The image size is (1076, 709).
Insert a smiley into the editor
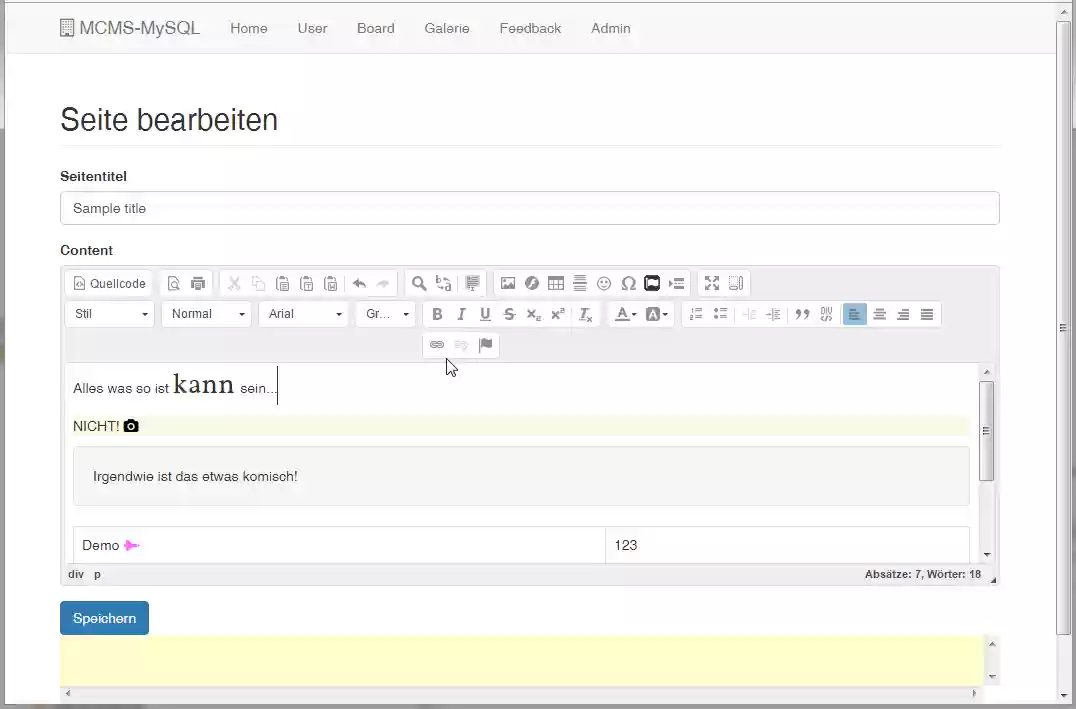[604, 283]
